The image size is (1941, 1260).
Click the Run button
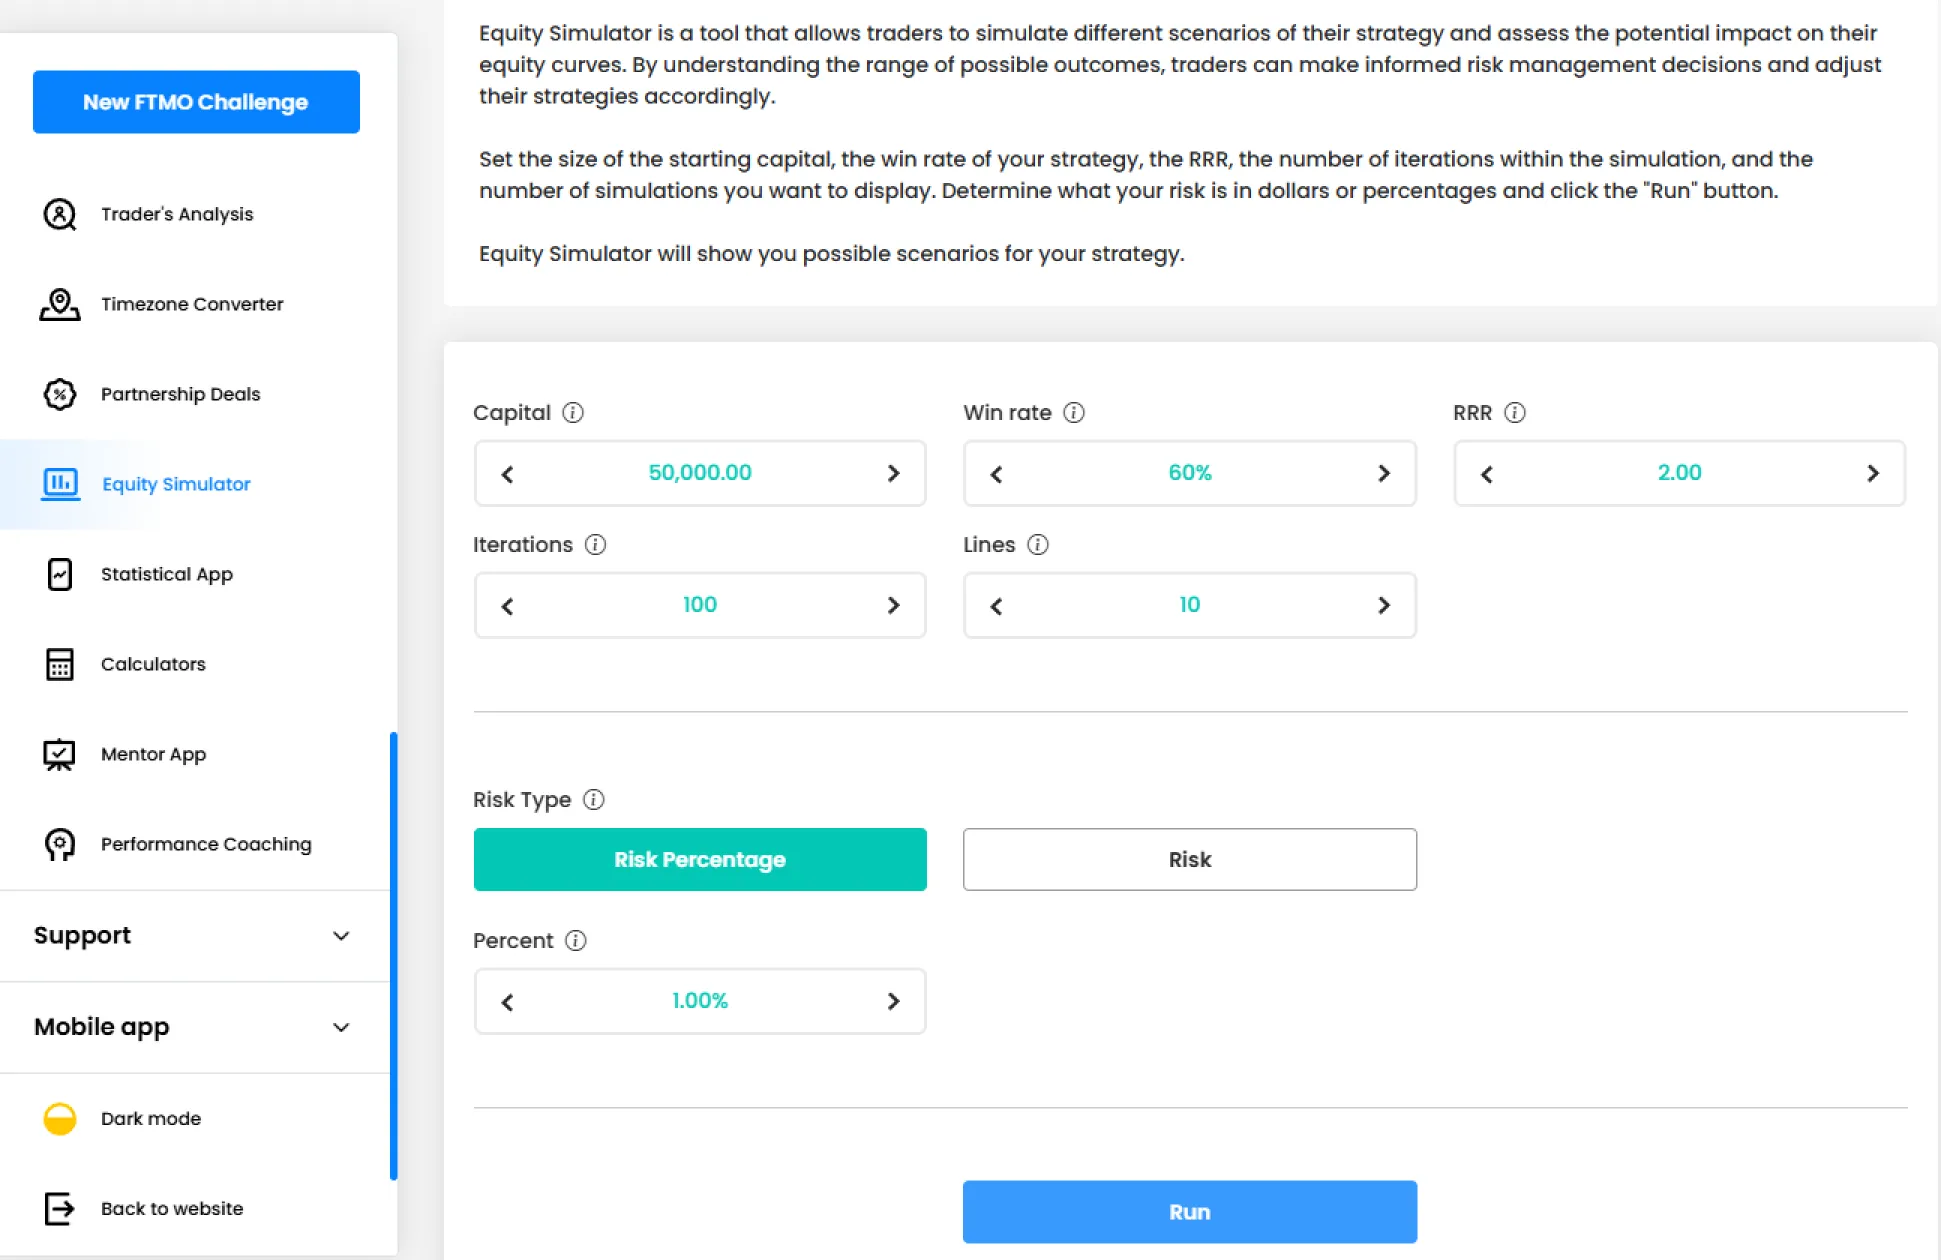click(x=1189, y=1211)
